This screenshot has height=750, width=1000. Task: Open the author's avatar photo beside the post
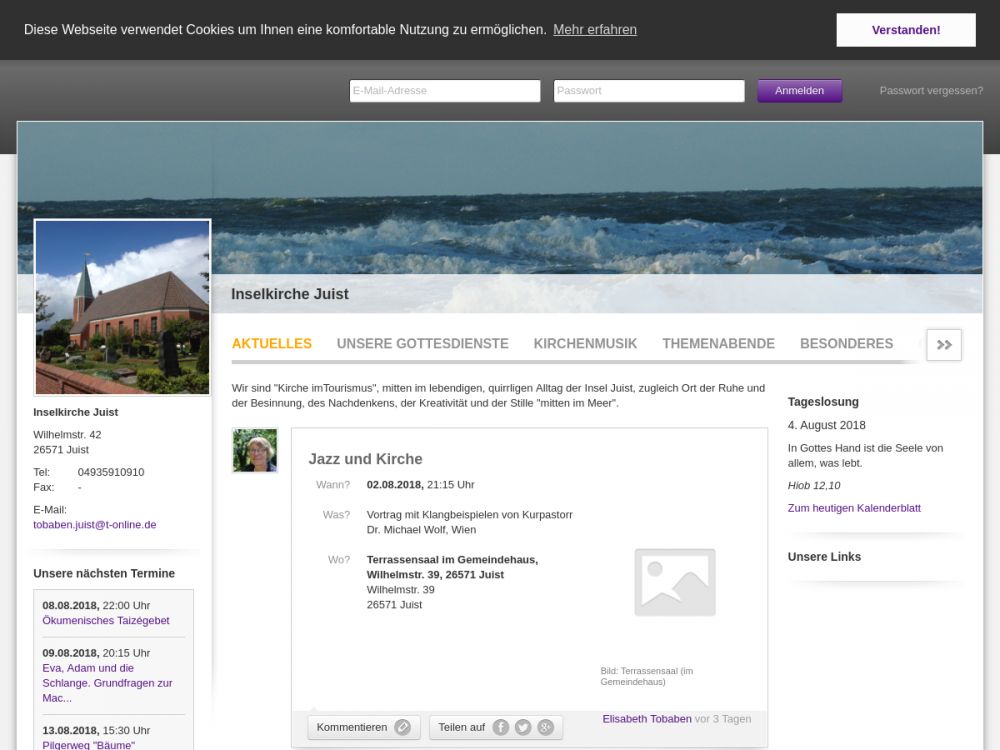point(254,450)
